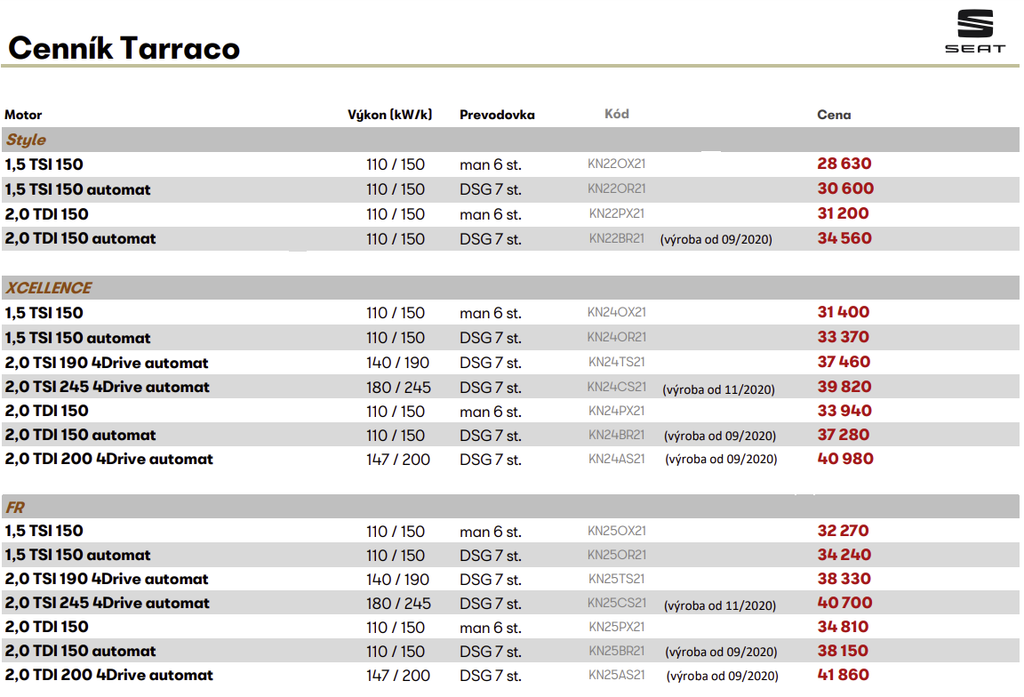Click model code KN25CS21

[616, 603]
